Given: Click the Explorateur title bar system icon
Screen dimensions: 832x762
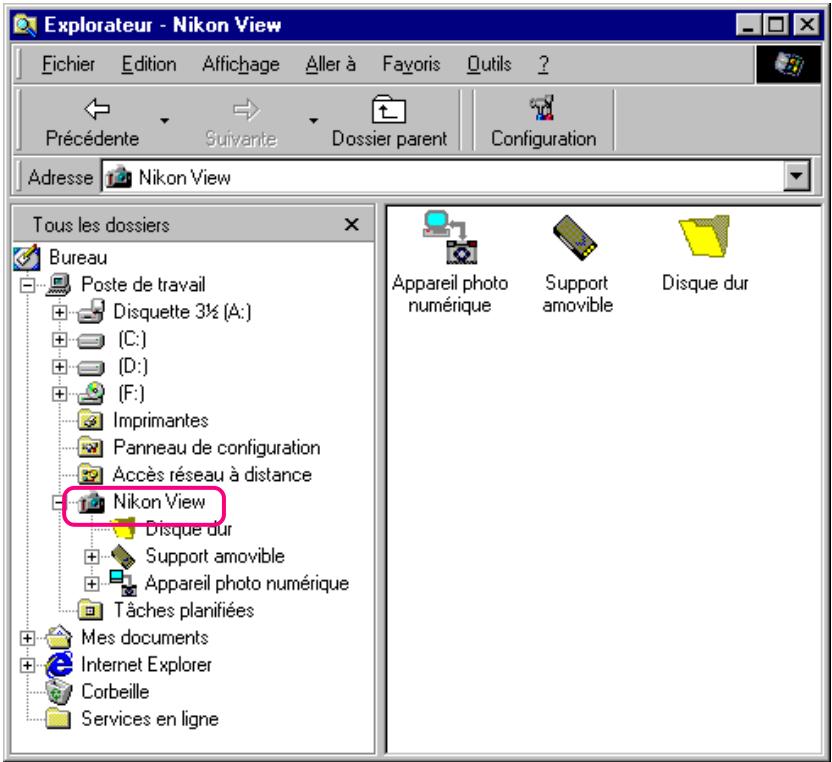Looking at the screenshot, I should click(x=25, y=25).
